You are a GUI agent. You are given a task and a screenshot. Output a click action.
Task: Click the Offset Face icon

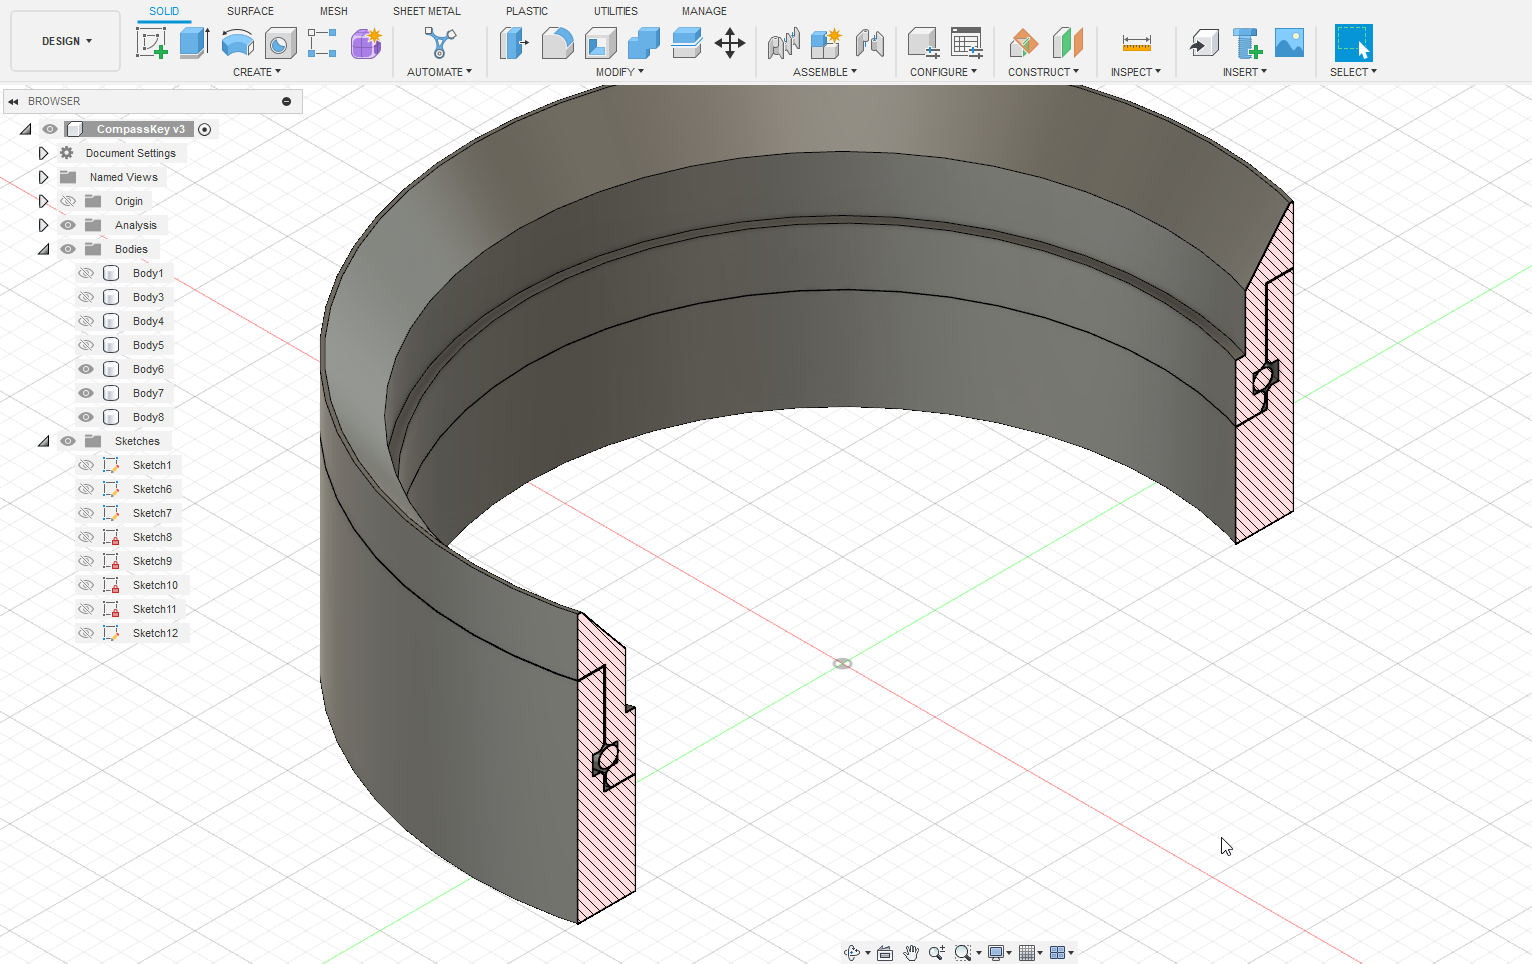tap(686, 43)
